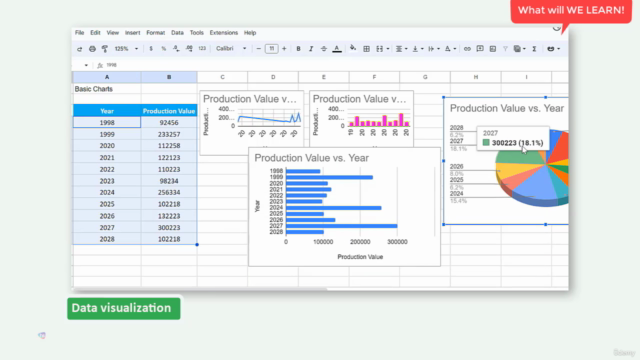Viewport: 640px width, 360px height.
Task: Open the borders tool
Action: point(367,49)
